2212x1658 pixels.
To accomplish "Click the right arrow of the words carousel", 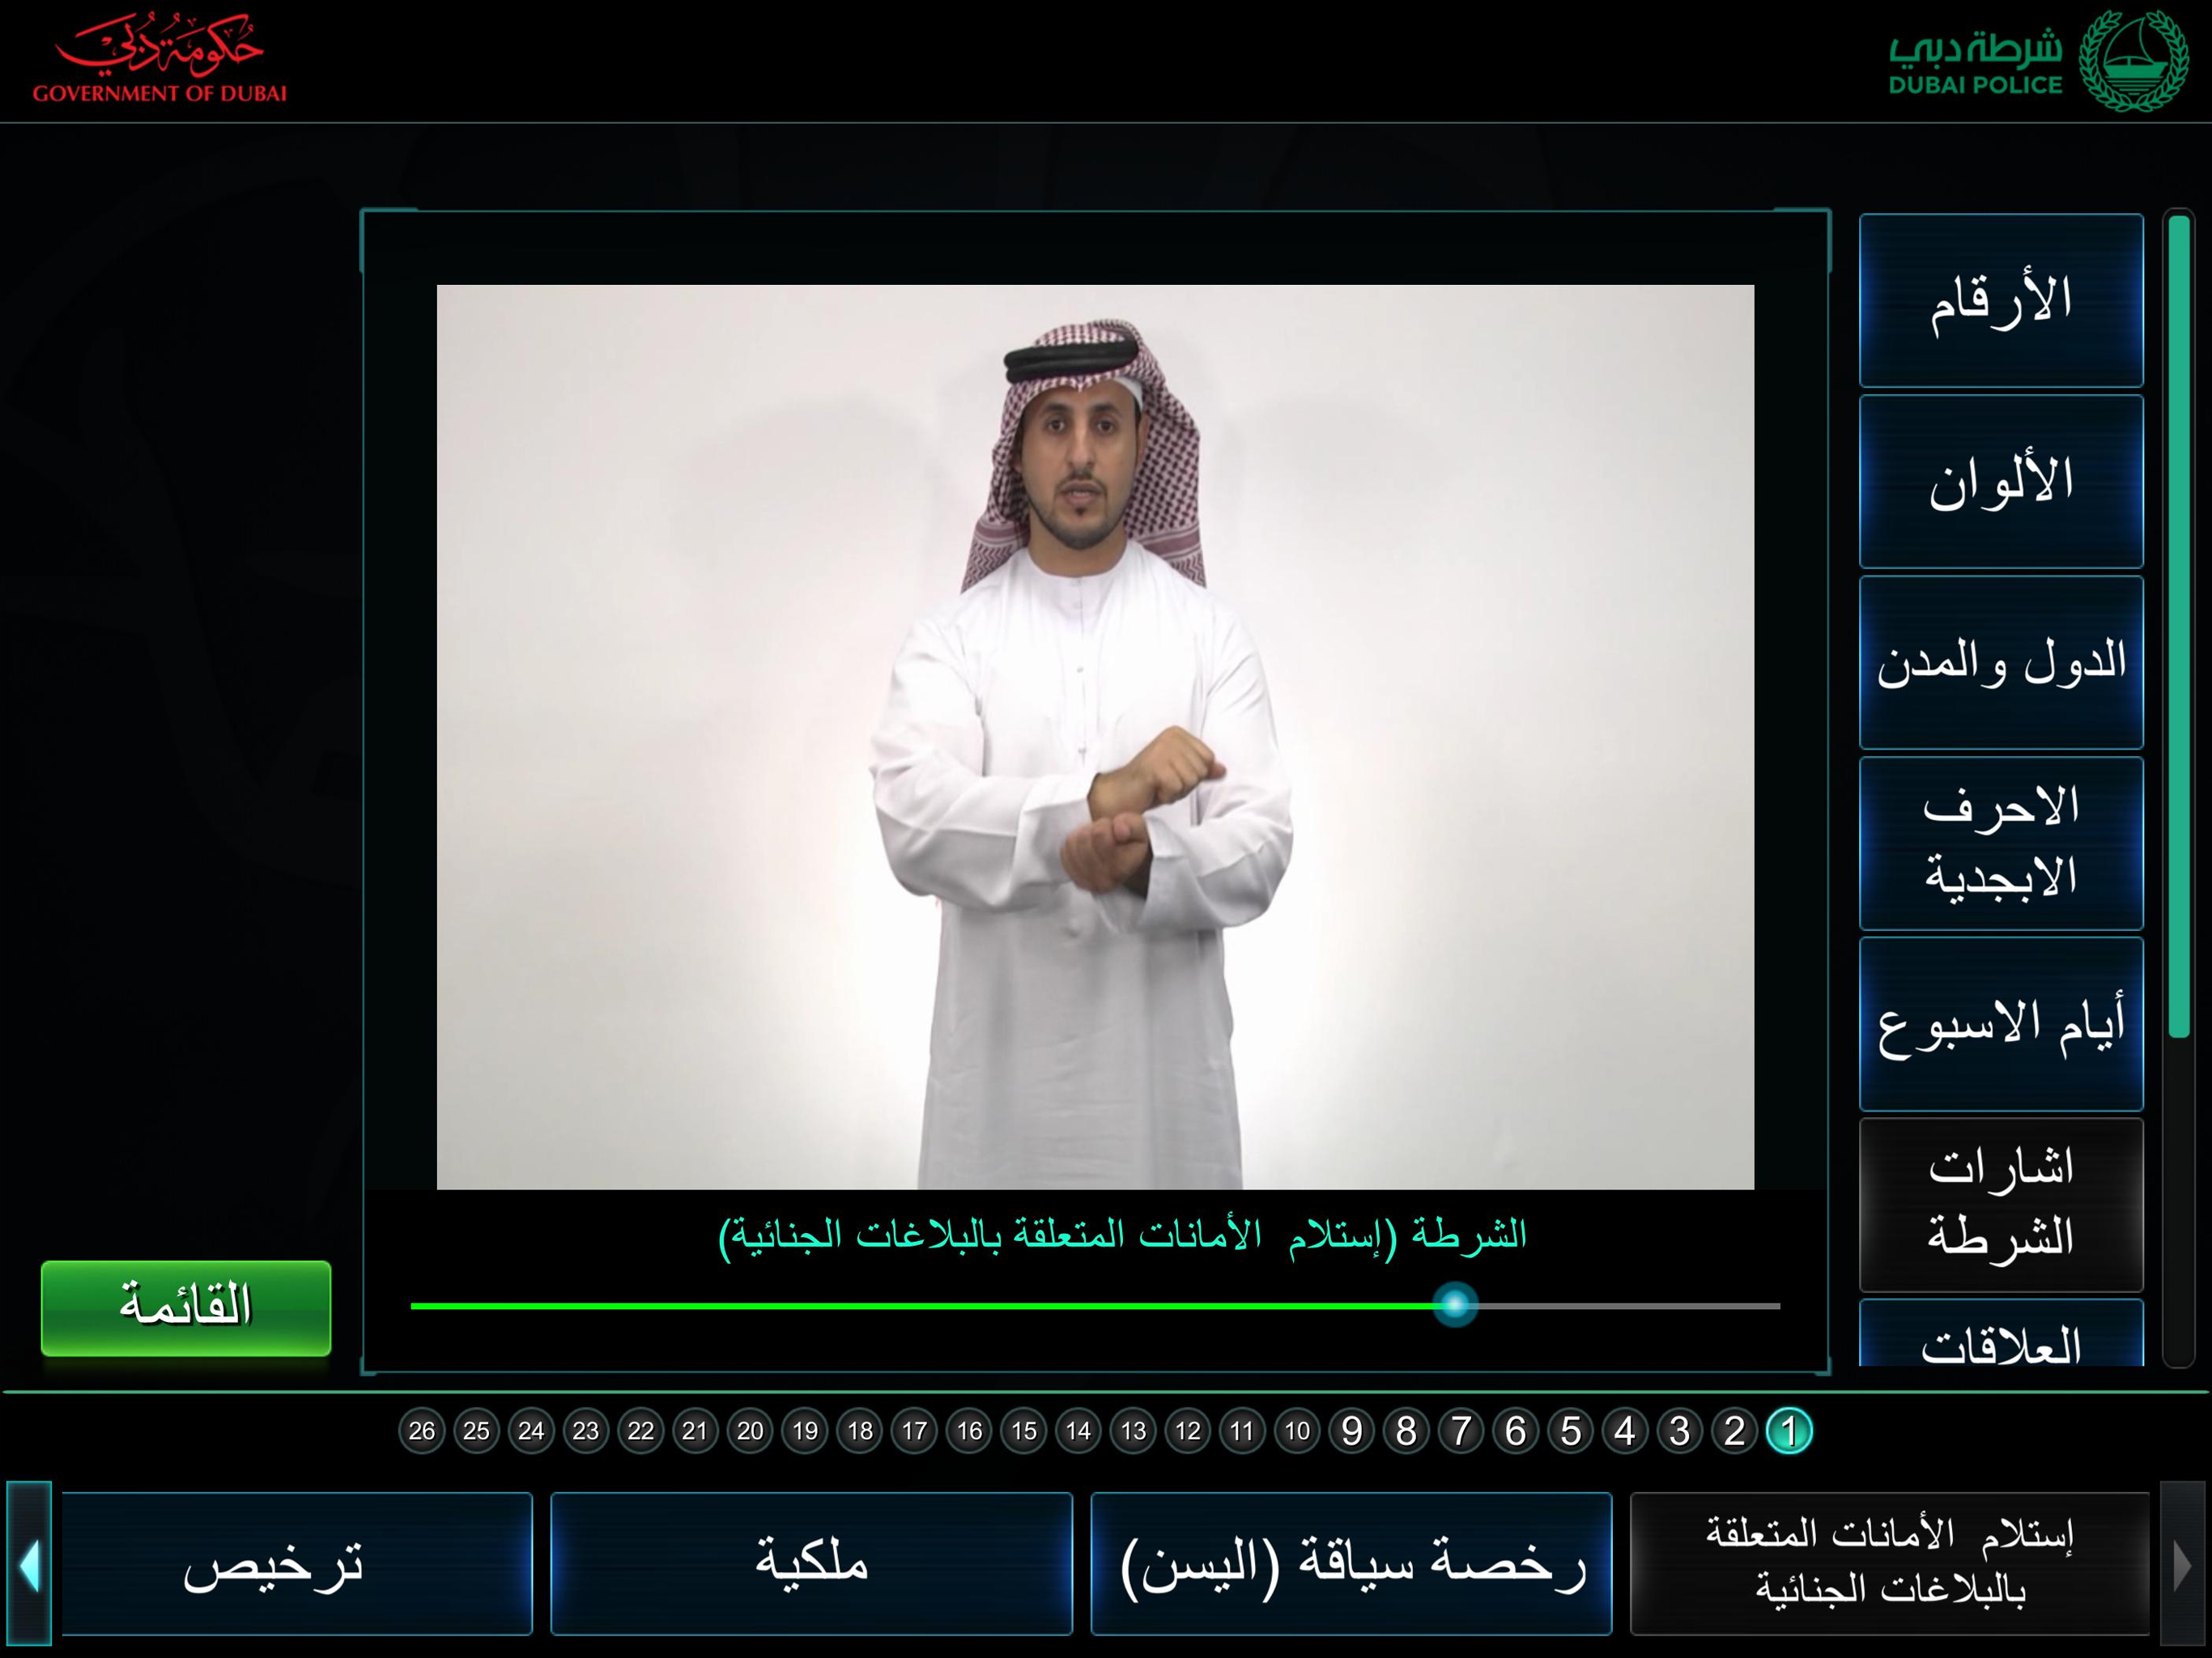I will (2183, 1565).
